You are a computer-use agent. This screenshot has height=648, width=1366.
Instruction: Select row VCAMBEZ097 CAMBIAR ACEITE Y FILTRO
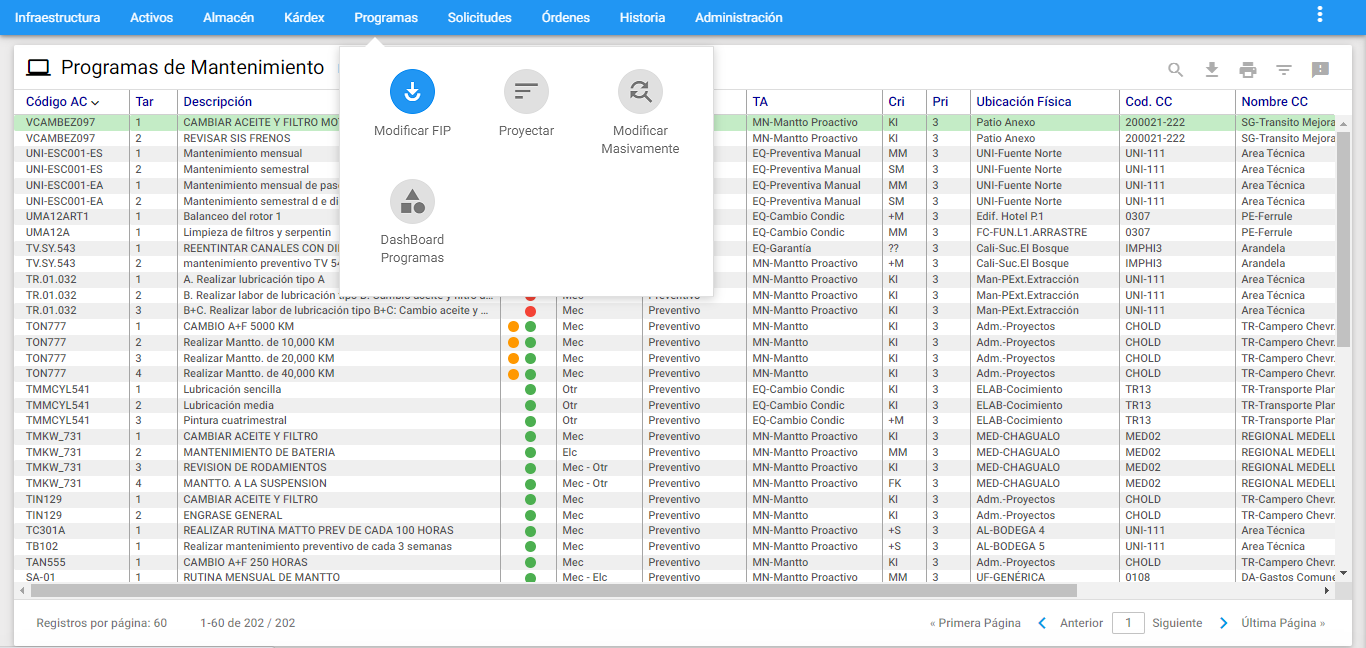click(676, 122)
